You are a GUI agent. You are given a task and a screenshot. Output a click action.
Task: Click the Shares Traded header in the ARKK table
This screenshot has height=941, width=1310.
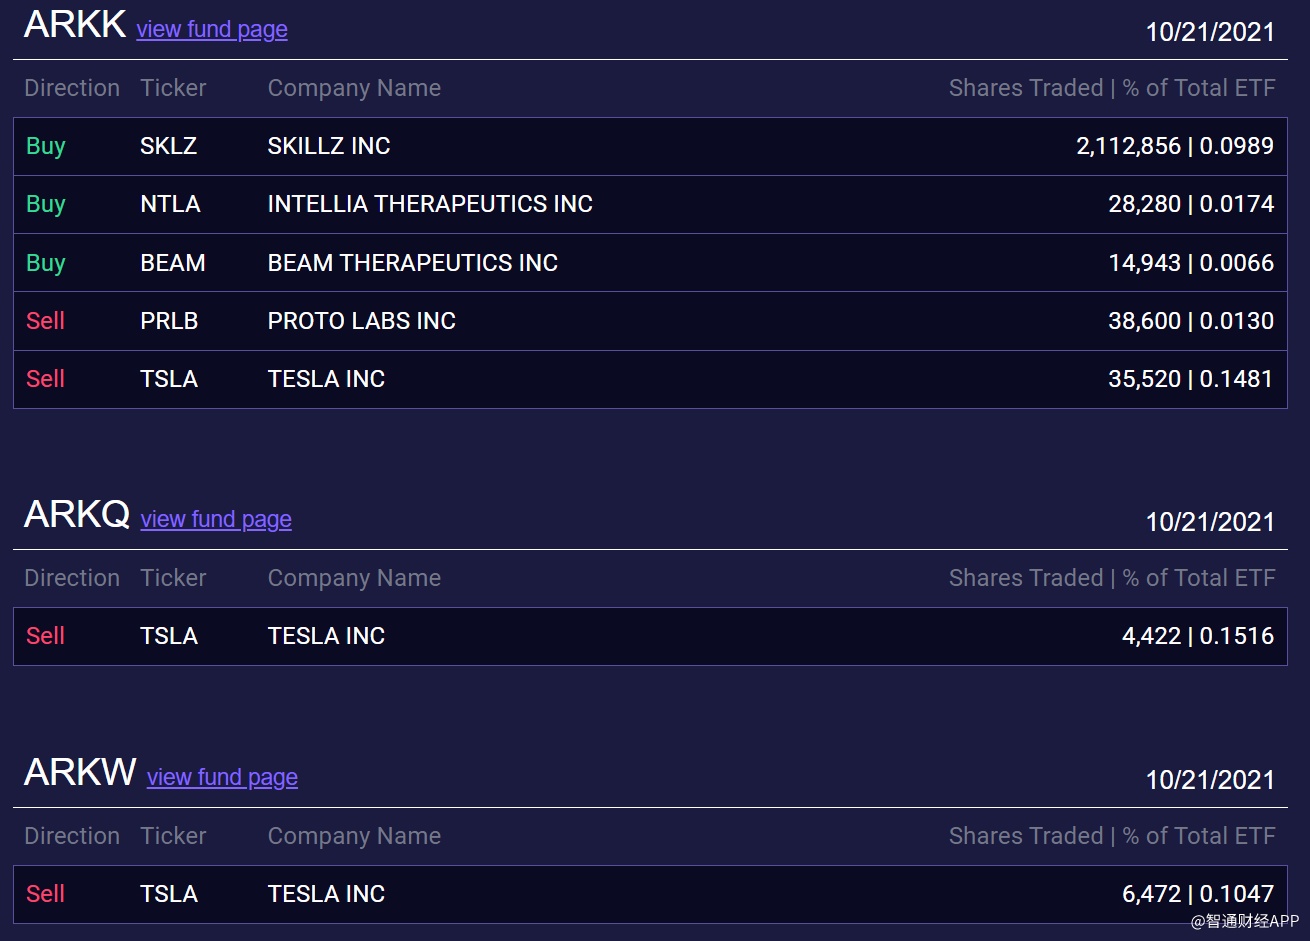(x=1025, y=88)
